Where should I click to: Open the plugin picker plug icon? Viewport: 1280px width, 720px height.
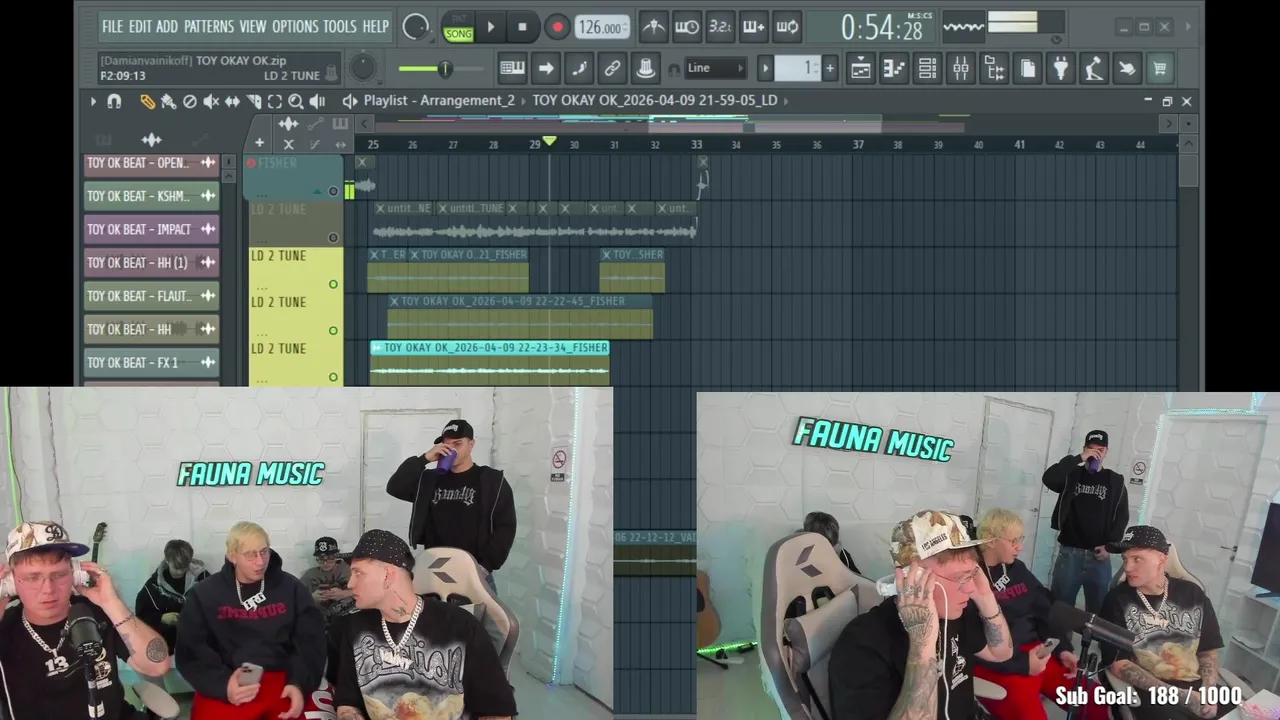[1060, 68]
